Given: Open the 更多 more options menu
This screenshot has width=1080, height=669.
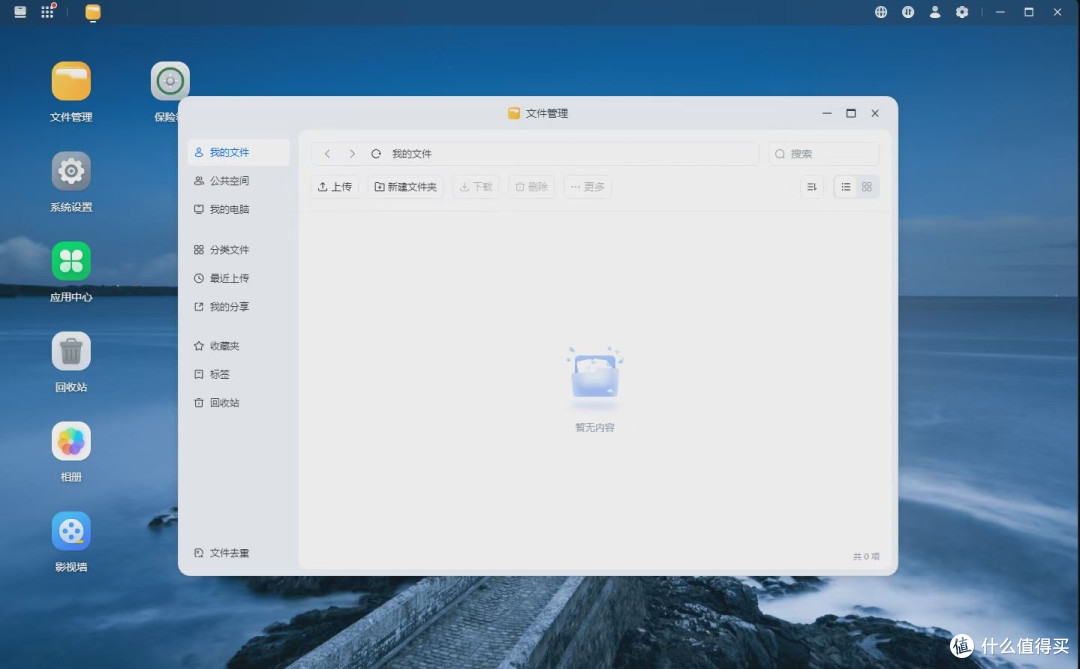Looking at the screenshot, I should click(588, 187).
